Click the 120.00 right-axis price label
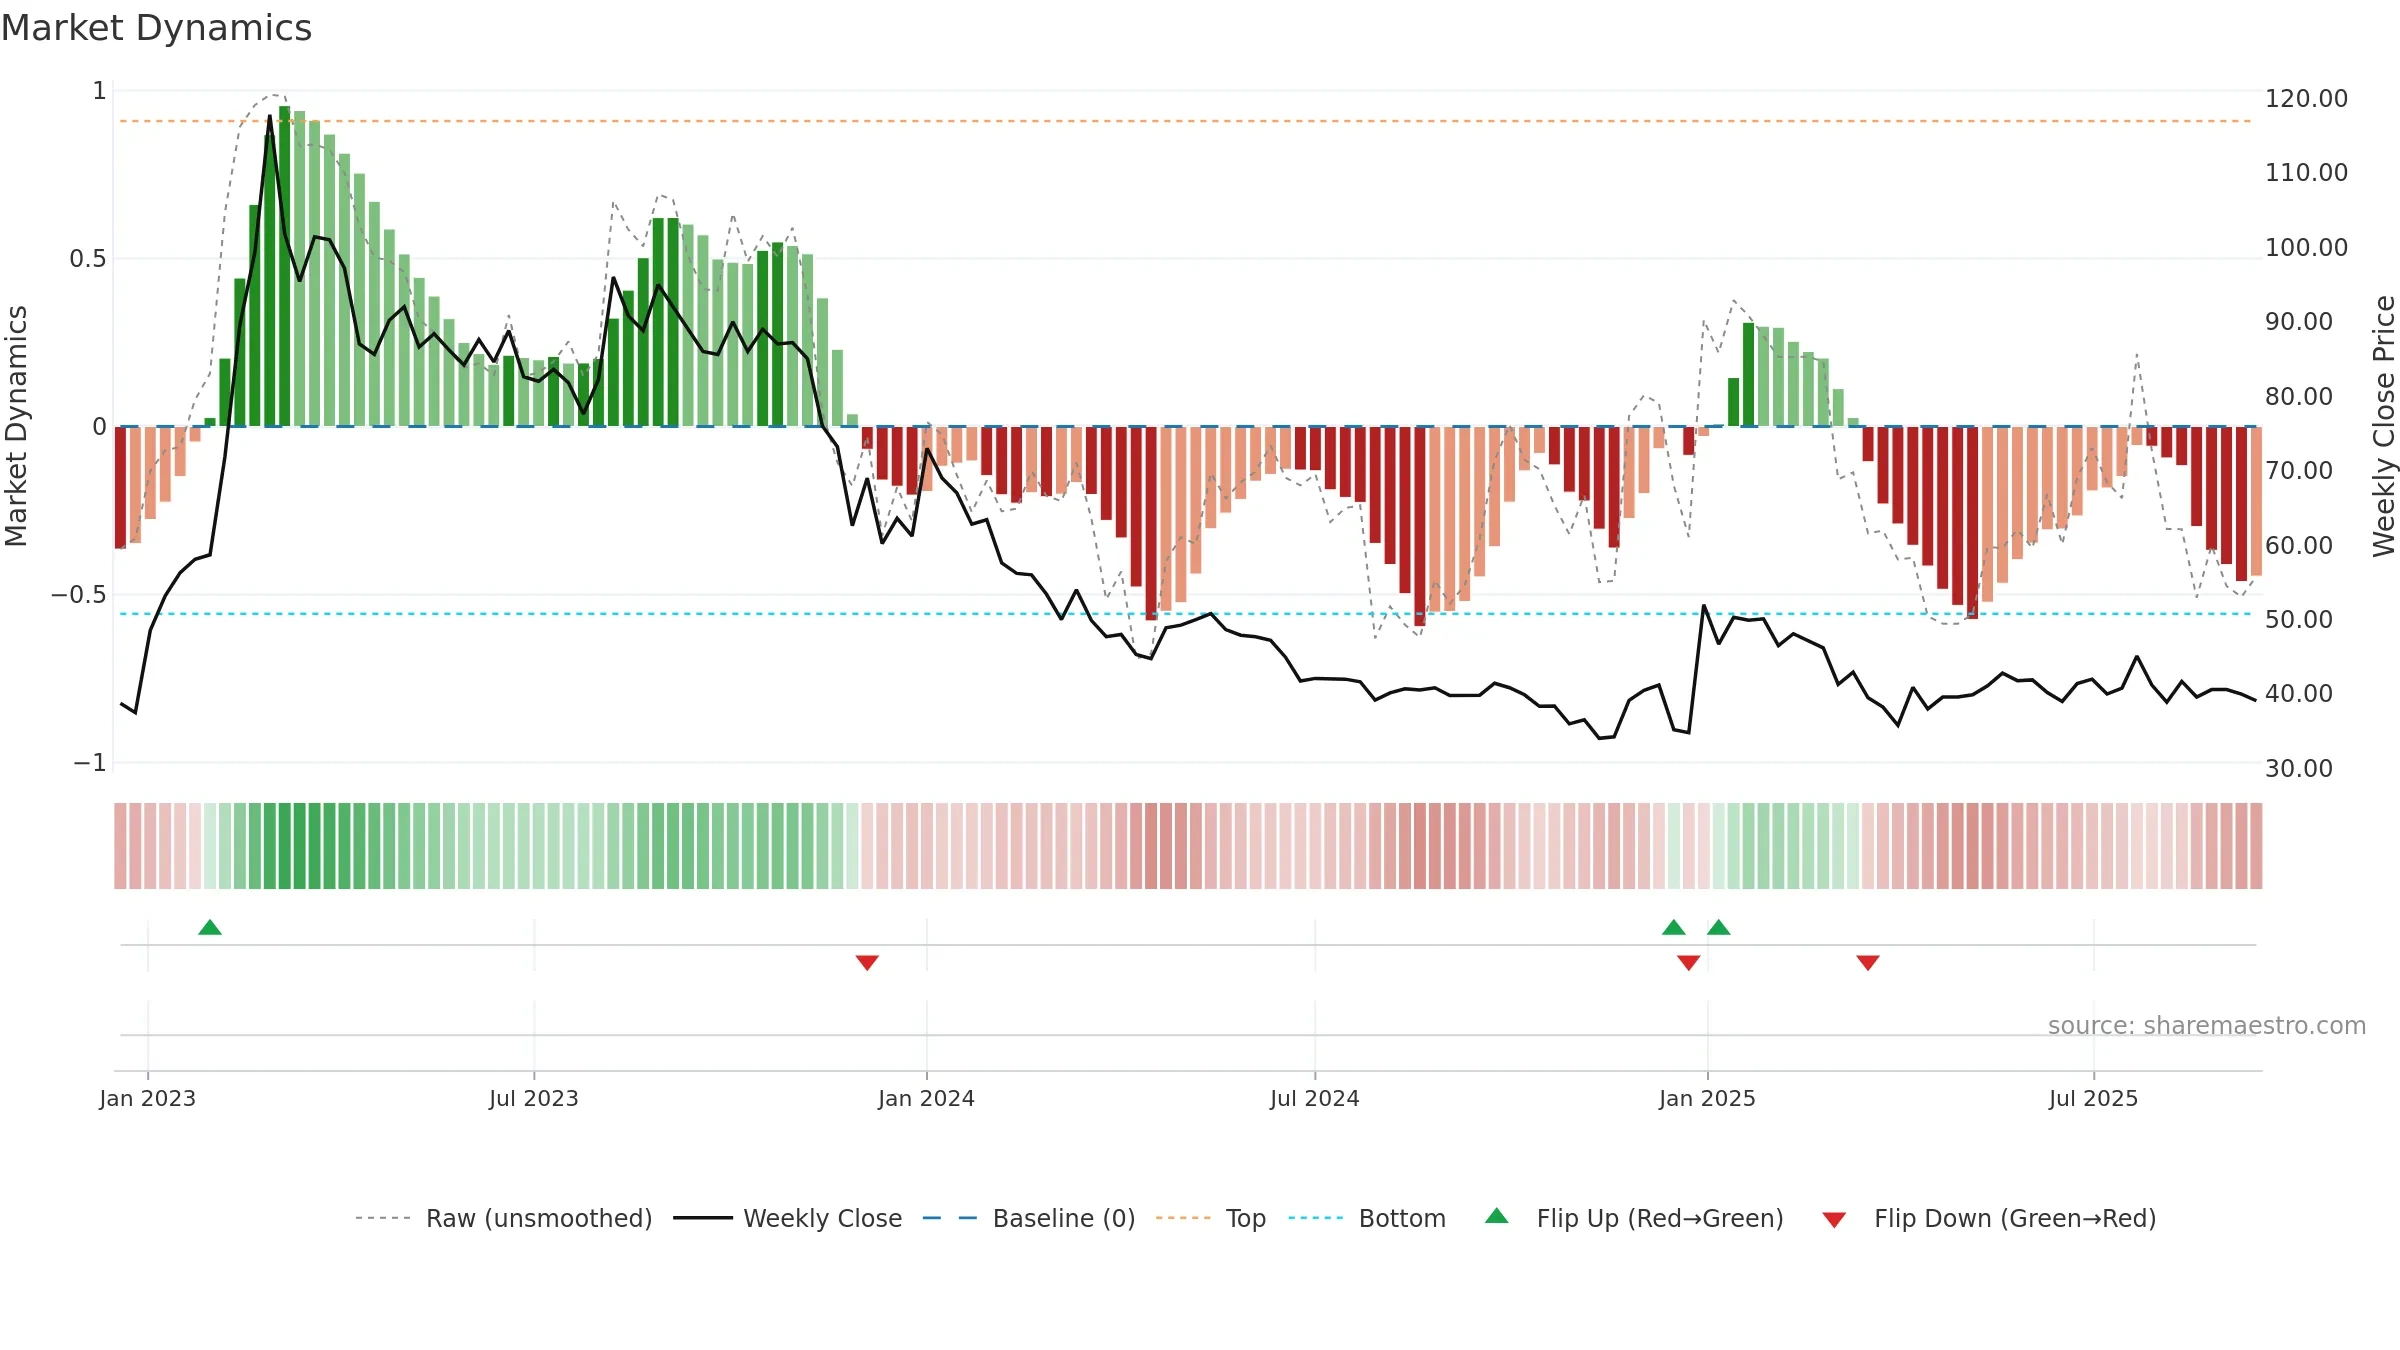 [x=2306, y=98]
